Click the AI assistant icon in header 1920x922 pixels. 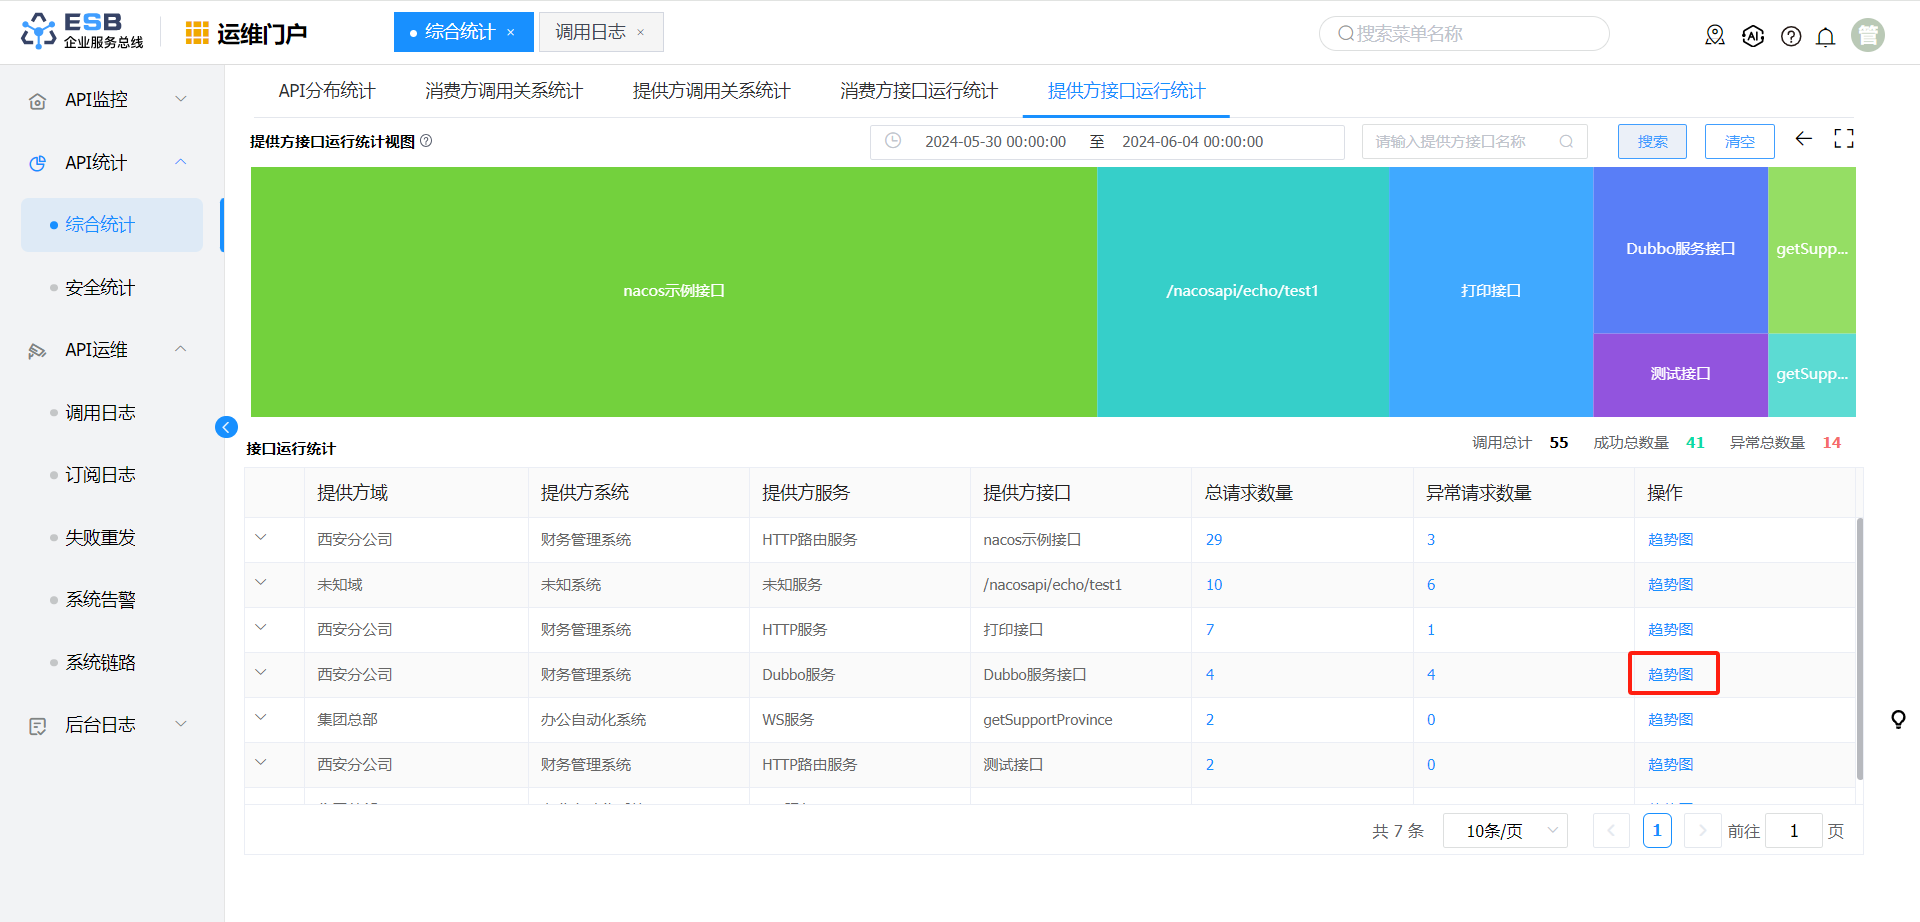tap(1753, 37)
